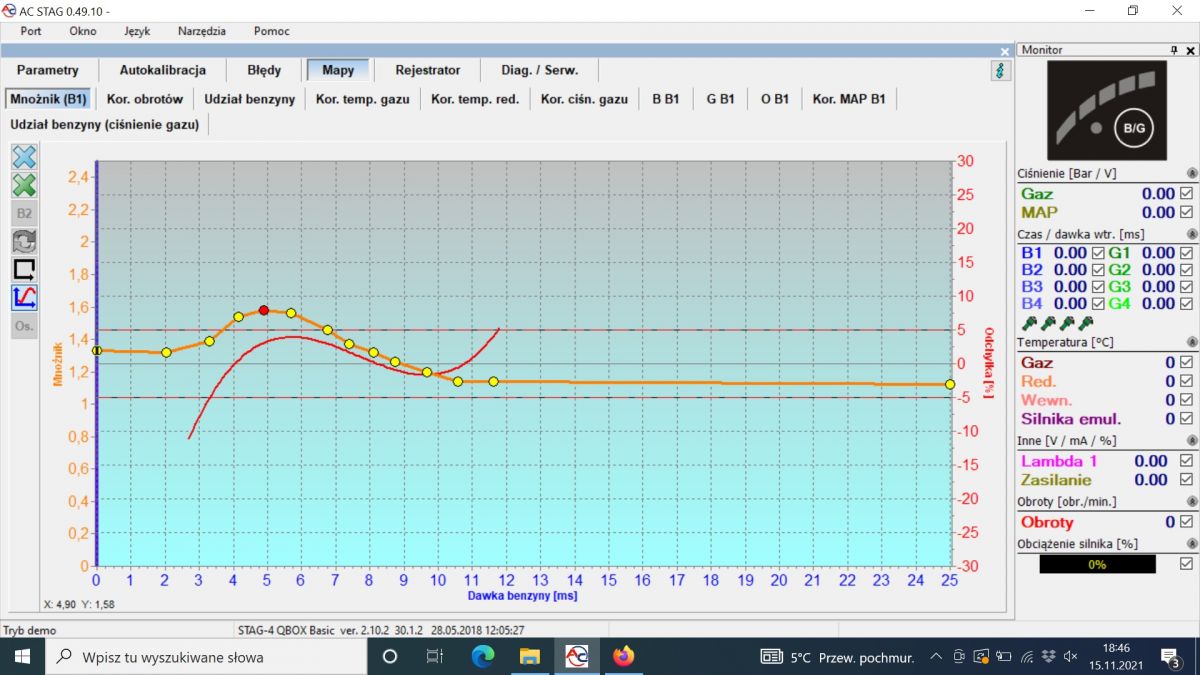Click the grey refresh arrows icon
Viewport: 1200px width, 675px height.
click(24, 241)
